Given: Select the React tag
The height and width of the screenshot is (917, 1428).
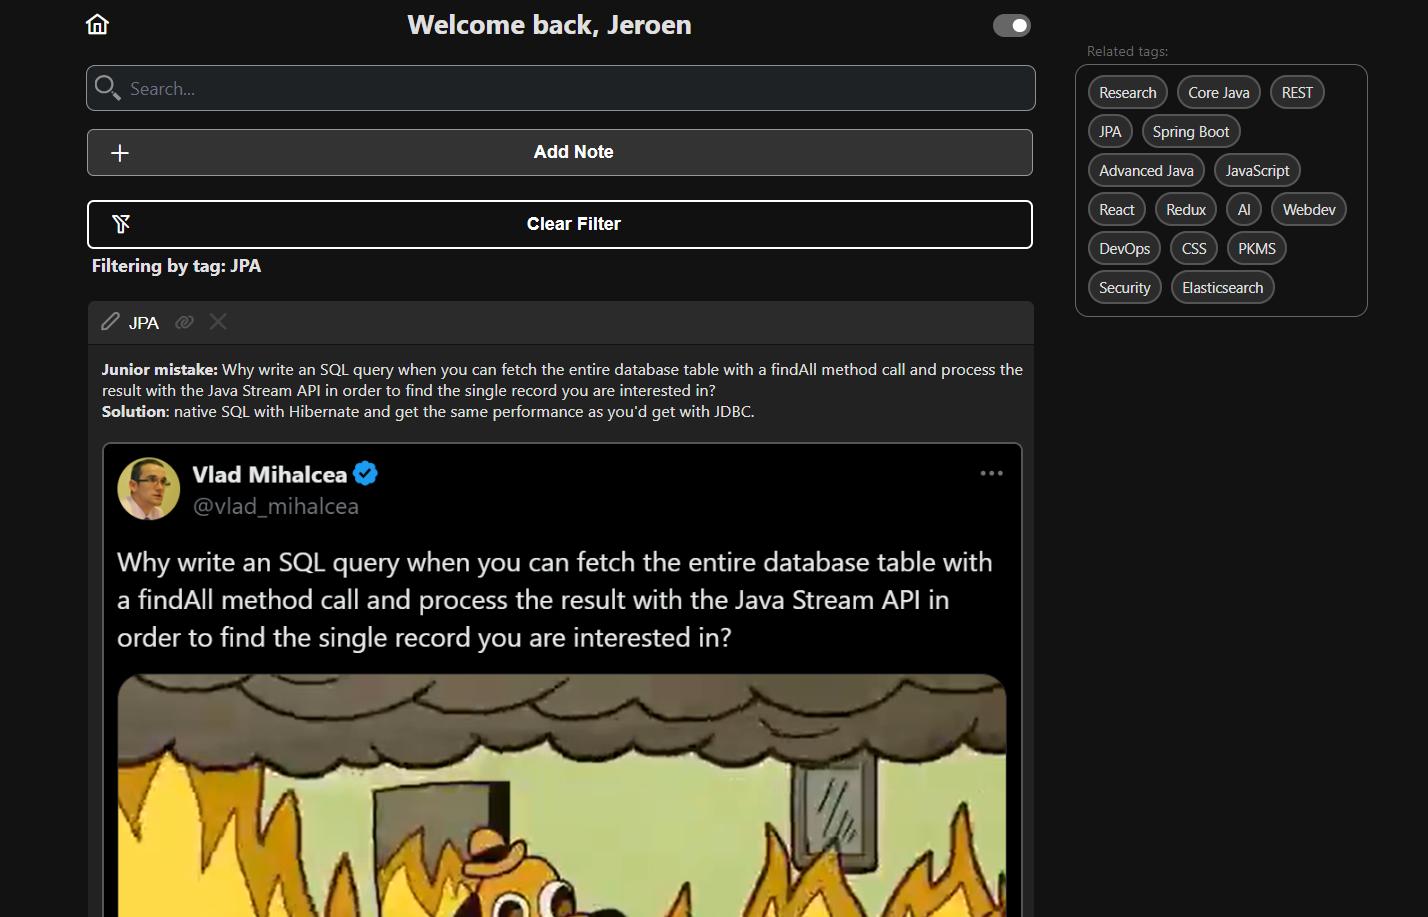Looking at the screenshot, I should click(1117, 209).
